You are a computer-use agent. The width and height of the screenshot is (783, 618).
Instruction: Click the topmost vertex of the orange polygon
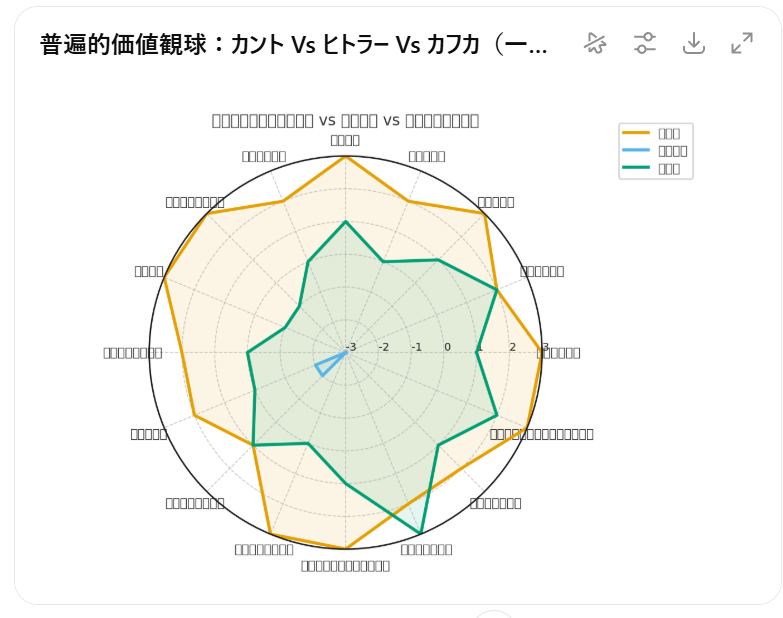[345, 156]
